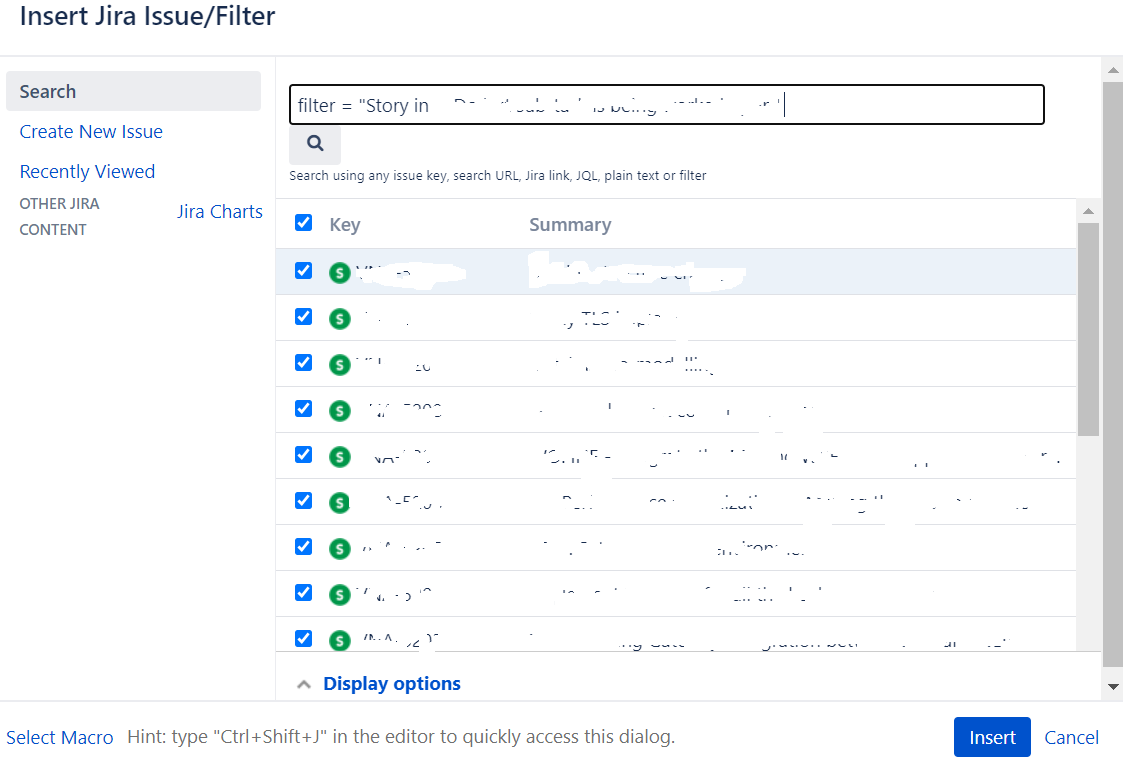Screen dimensions: 1123x759
Task: Click the dialog scrollbar up arrow
Action: [1113, 70]
